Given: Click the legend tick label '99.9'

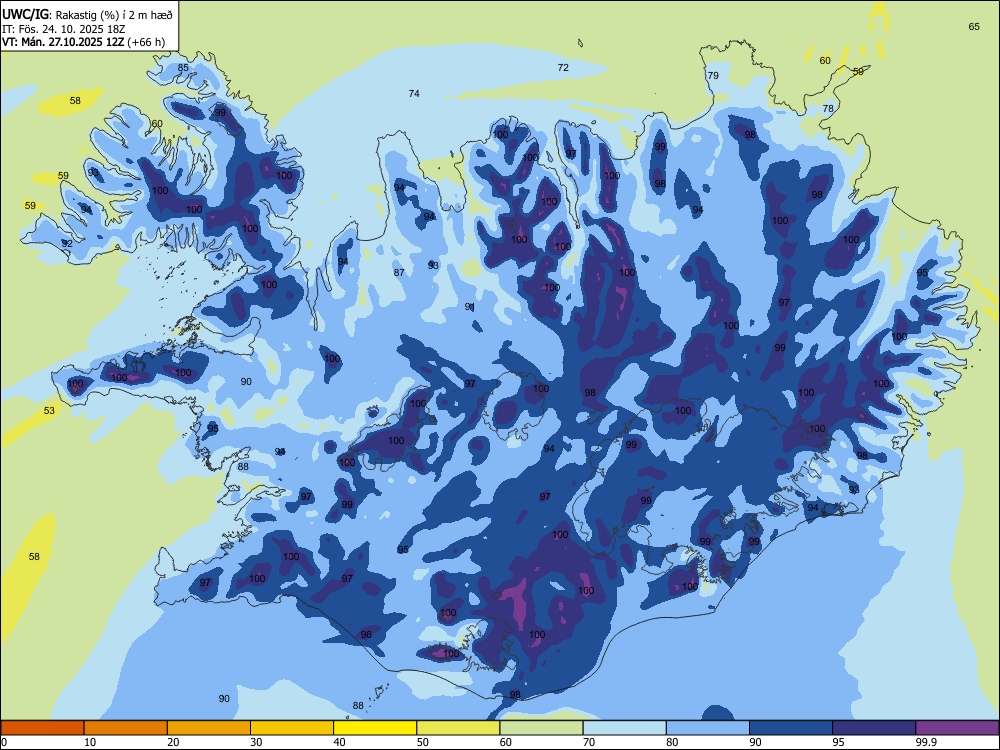Looking at the screenshot, I should tap(926, 742).
